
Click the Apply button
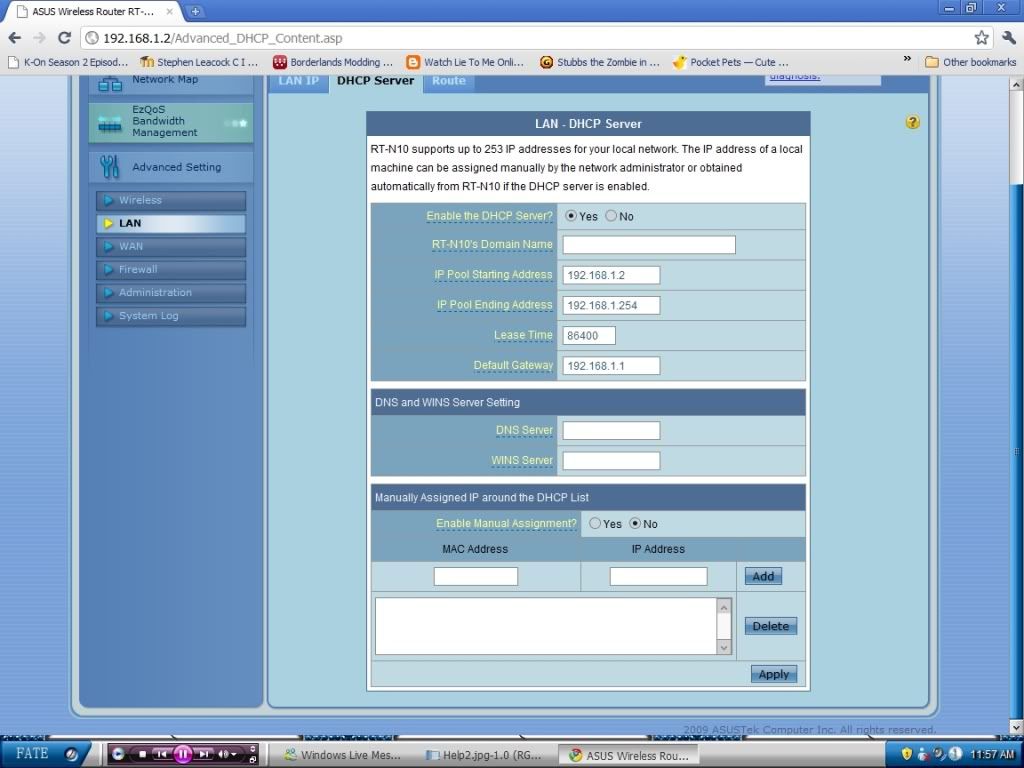(773, 674)
